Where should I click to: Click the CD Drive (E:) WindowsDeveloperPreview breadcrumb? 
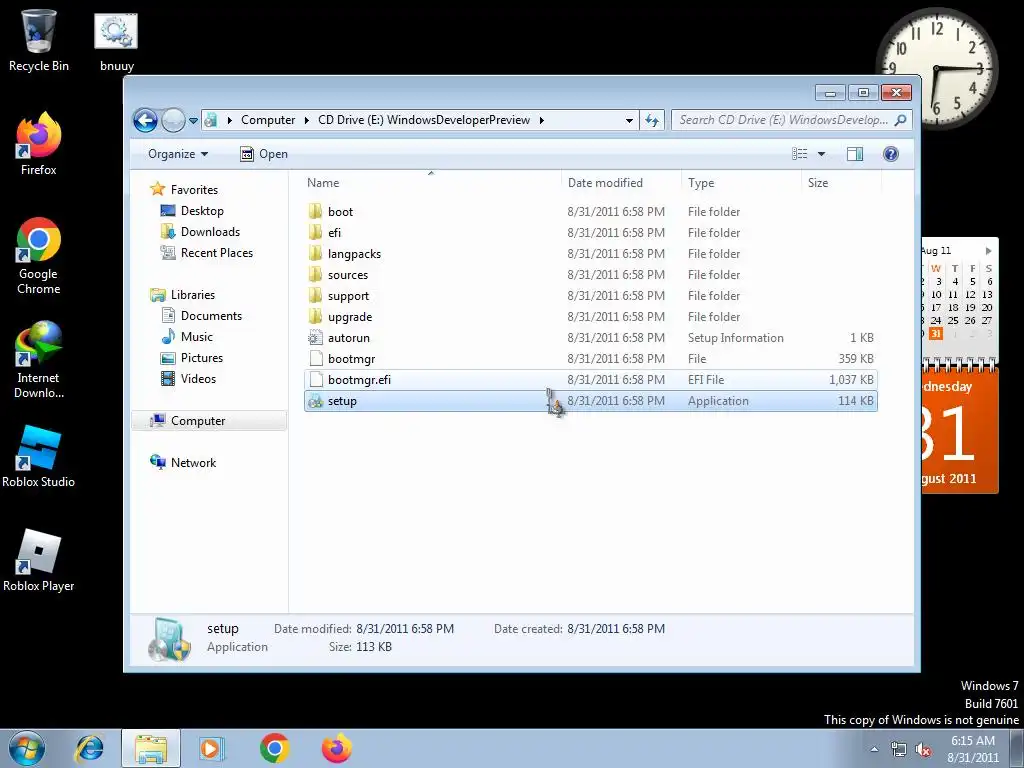(424, 120)
